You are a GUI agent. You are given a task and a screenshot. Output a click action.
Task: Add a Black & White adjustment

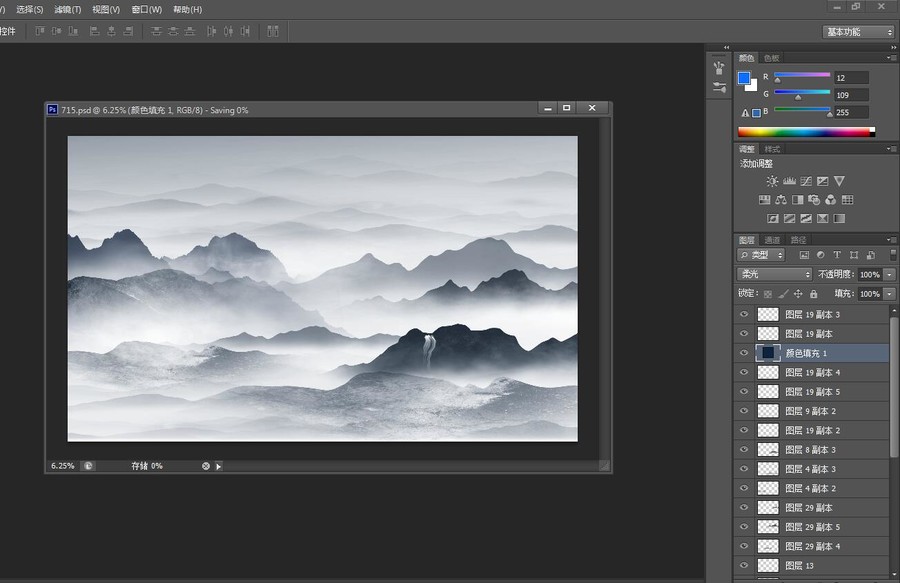coord(798,200)
